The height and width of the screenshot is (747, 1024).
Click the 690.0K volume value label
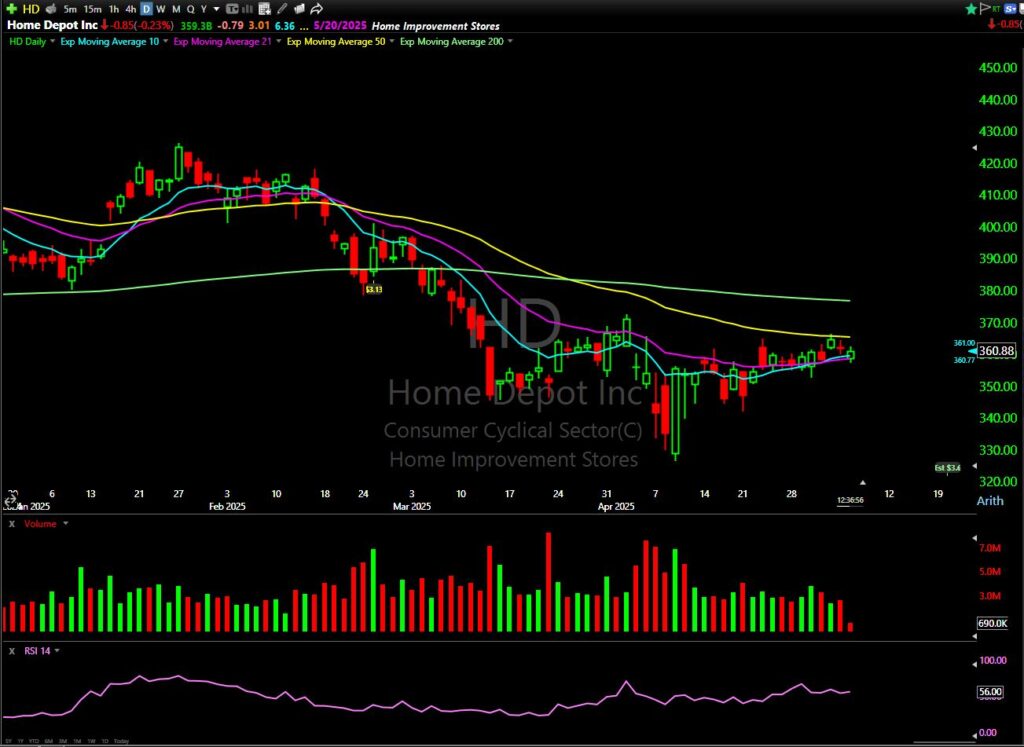coord(993,624)
